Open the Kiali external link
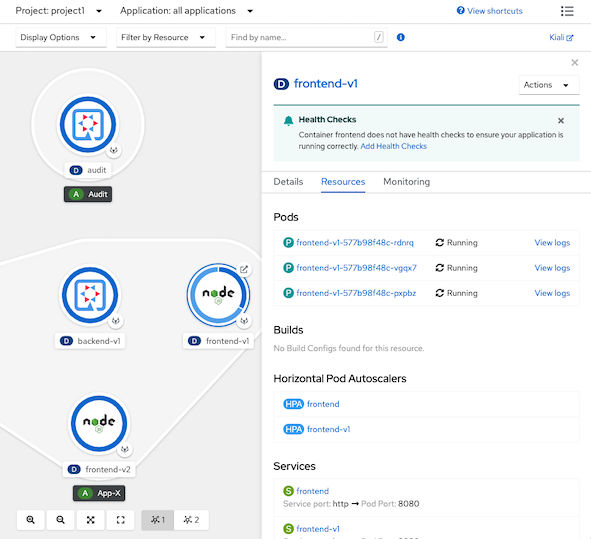Viewport: 591px width, 539px height. [561, 37]
